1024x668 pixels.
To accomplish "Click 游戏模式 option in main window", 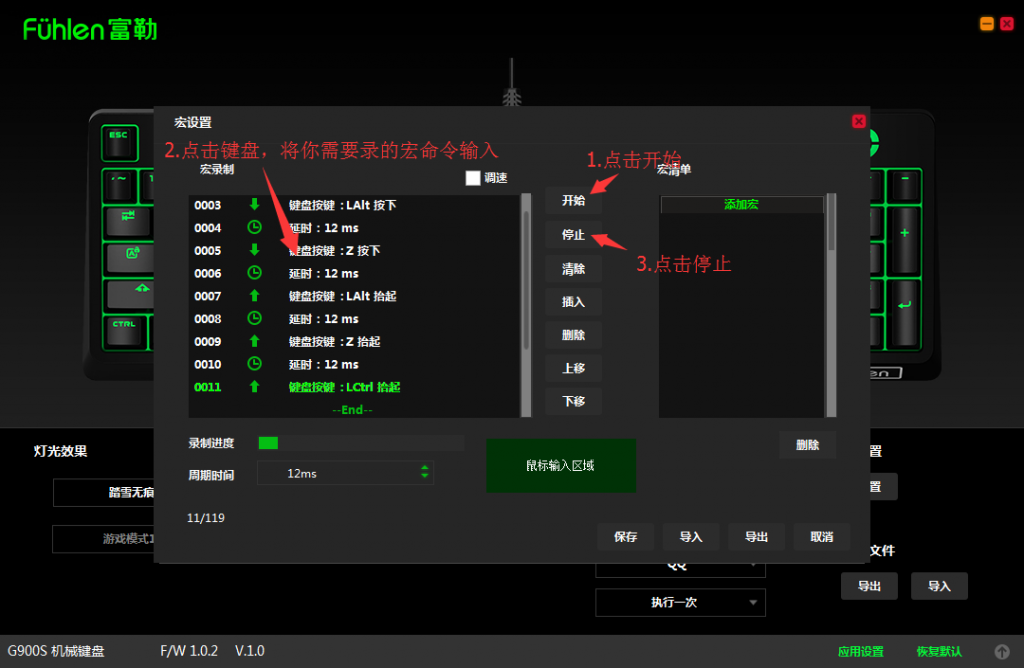I will pyautogui.click(x=104, y=539).
